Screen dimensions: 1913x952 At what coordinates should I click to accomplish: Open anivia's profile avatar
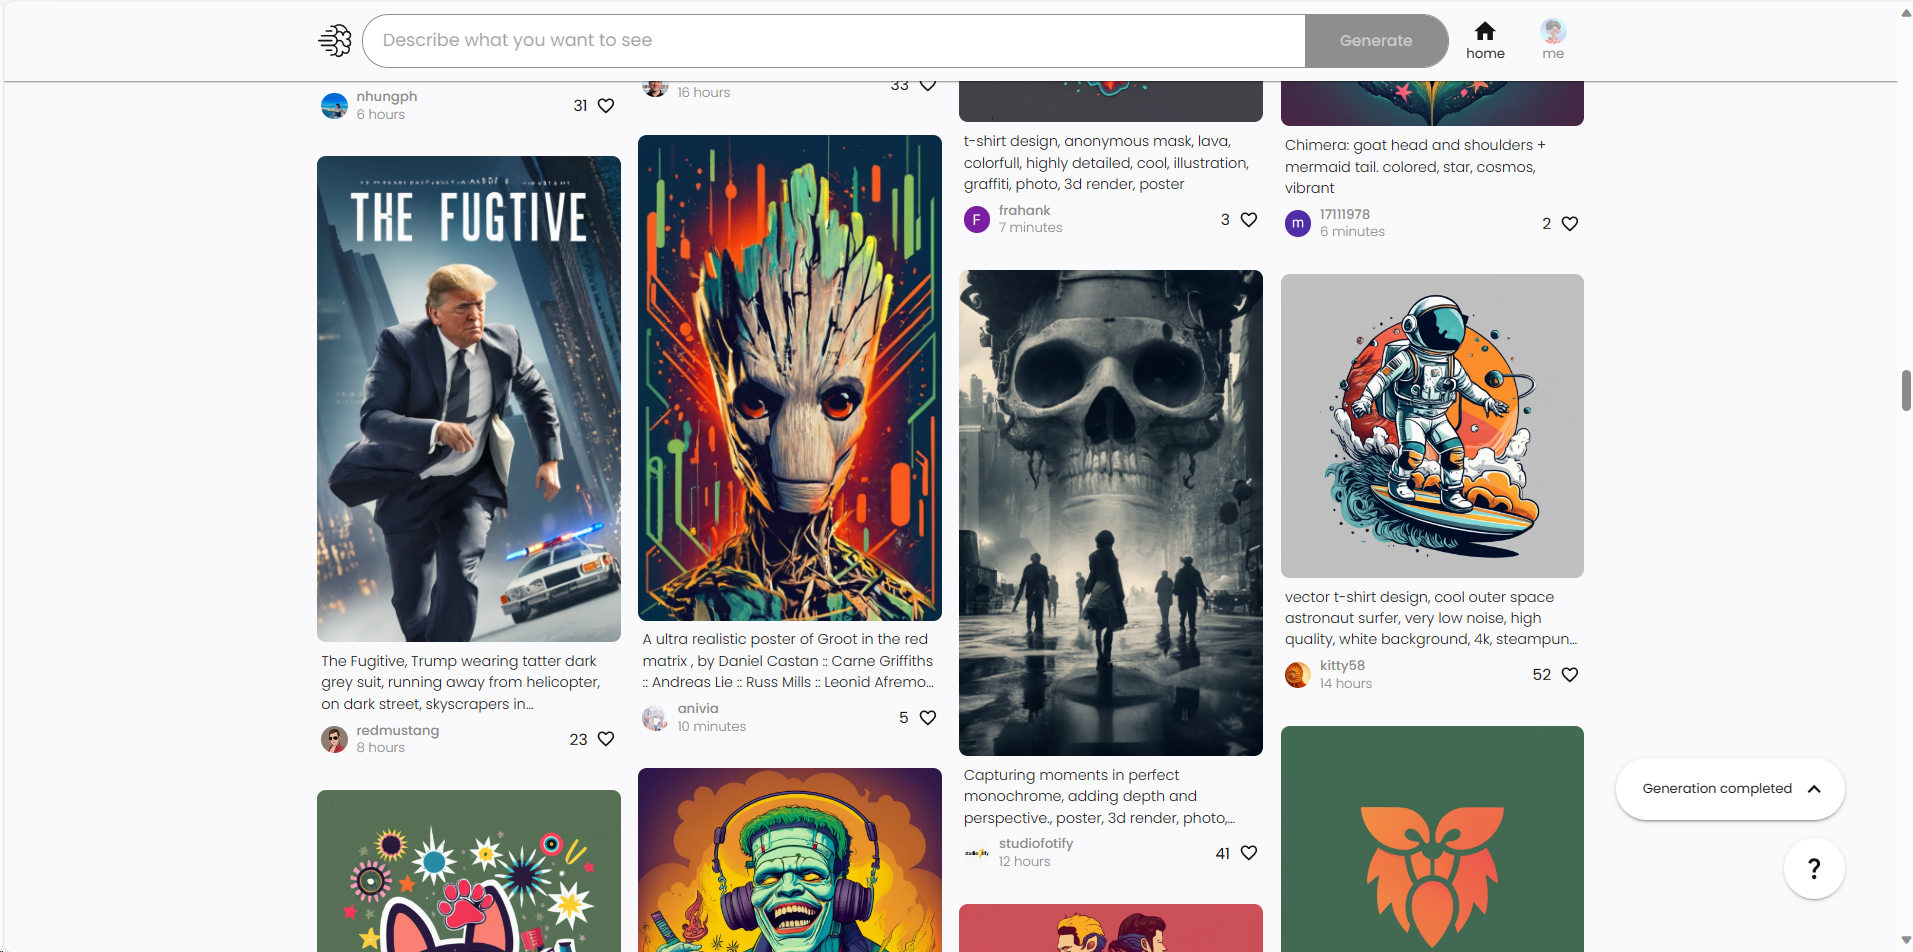click(655, 717)
